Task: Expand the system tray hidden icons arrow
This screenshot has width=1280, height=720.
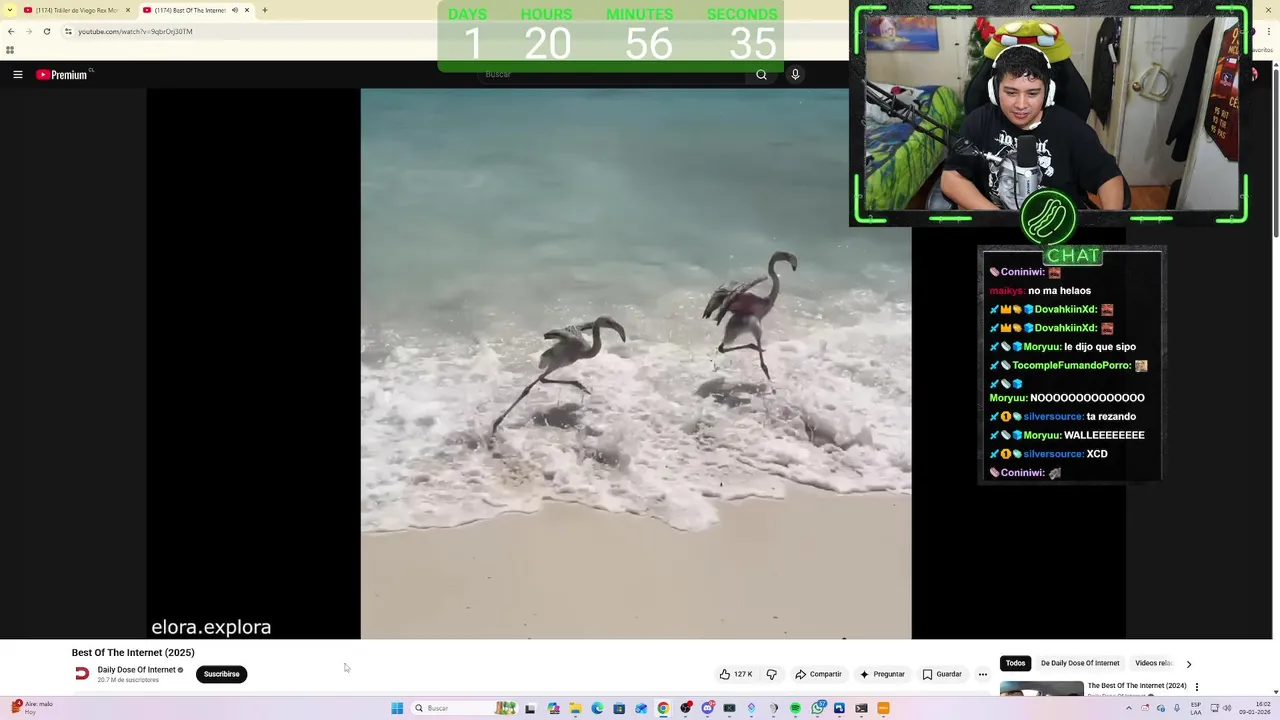Action: coord(1129,708)
